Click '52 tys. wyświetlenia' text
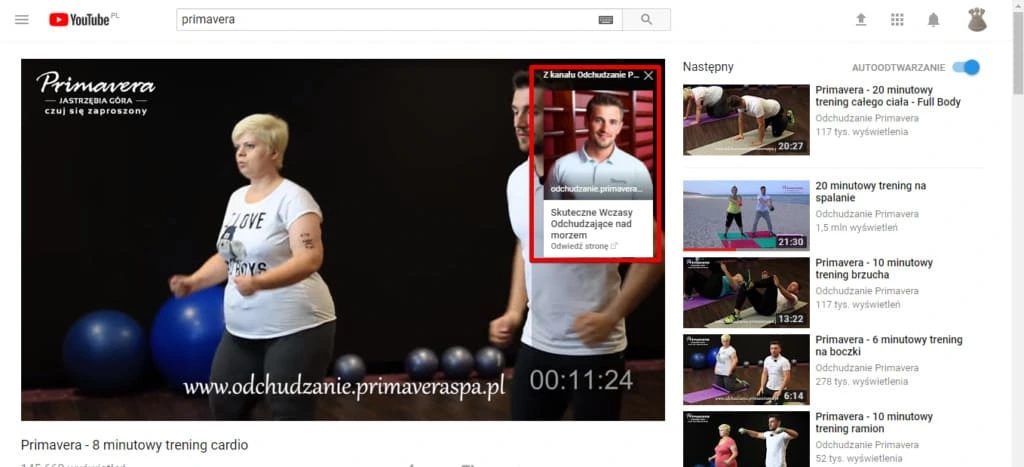Screen dimensions: 1024x467 click(x=859, y=459)
